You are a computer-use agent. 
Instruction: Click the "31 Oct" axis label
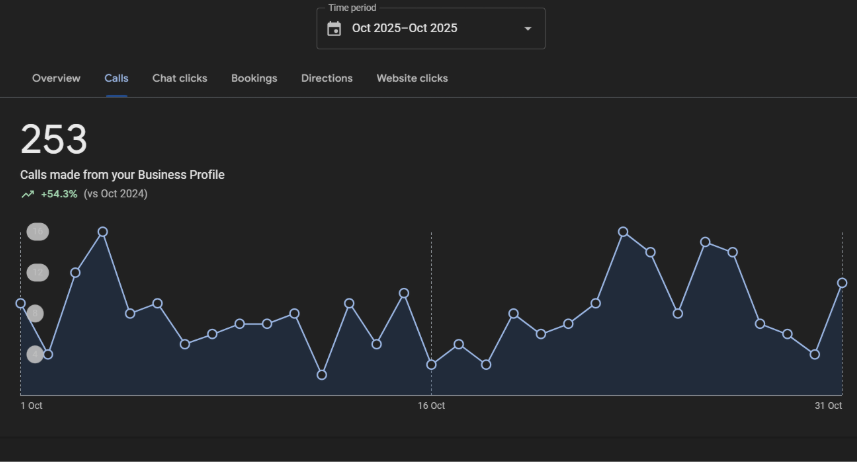point(828,406)
